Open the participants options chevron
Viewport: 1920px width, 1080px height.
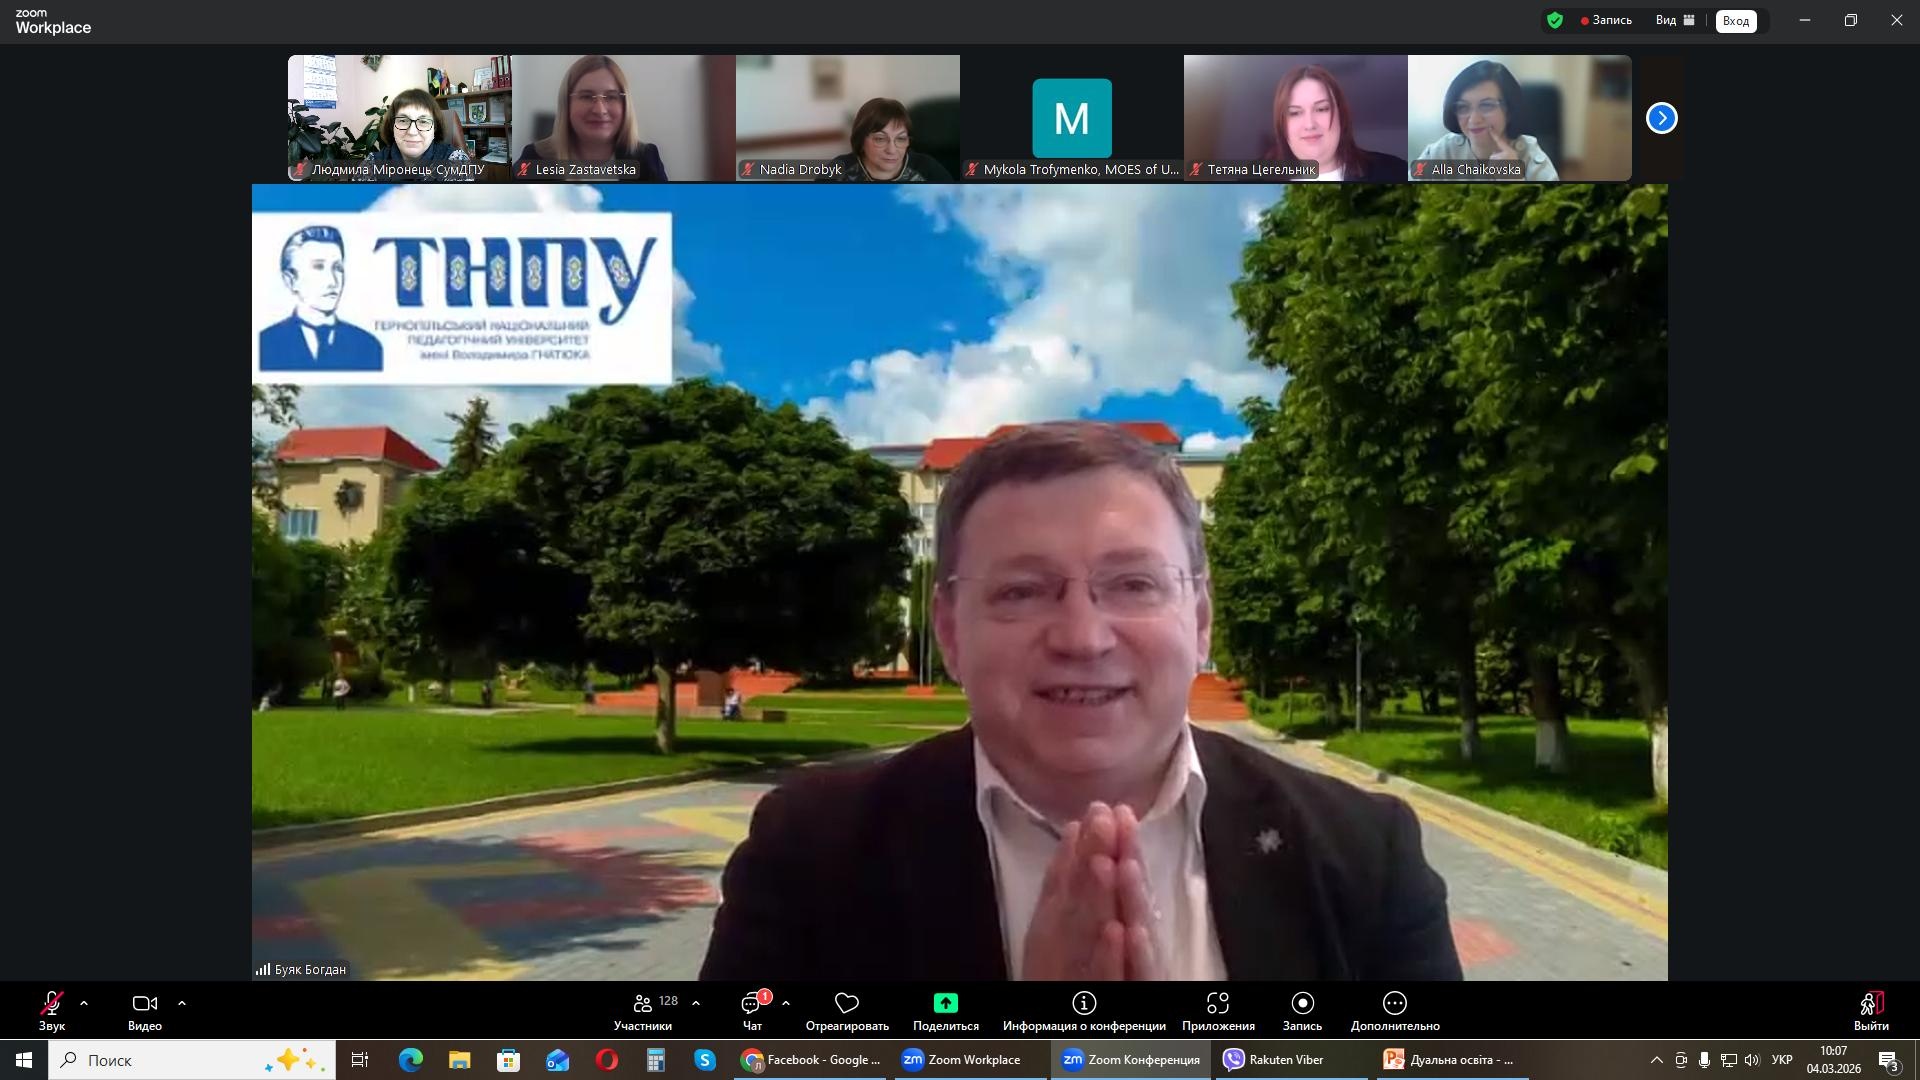click(696, 1003)
